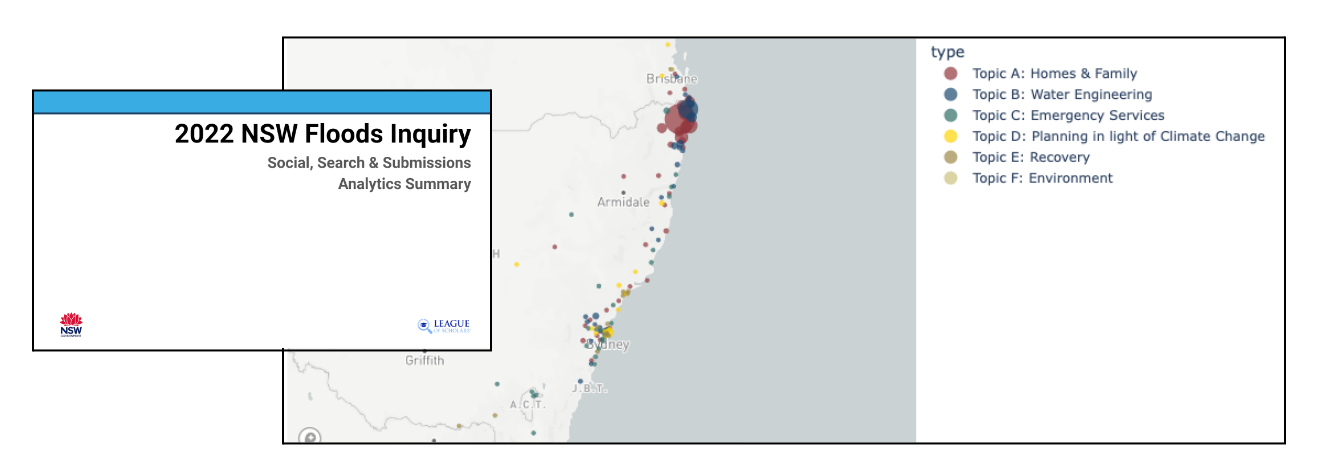Click the League of Scholars logo
1323x474 pixels.
443,325
